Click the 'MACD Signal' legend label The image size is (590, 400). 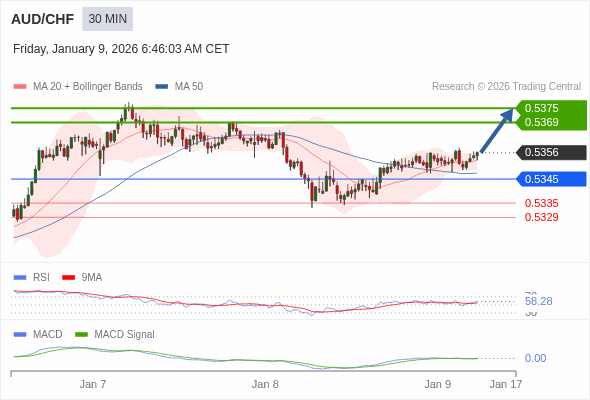pyautogui.click(x=125, y=335)
